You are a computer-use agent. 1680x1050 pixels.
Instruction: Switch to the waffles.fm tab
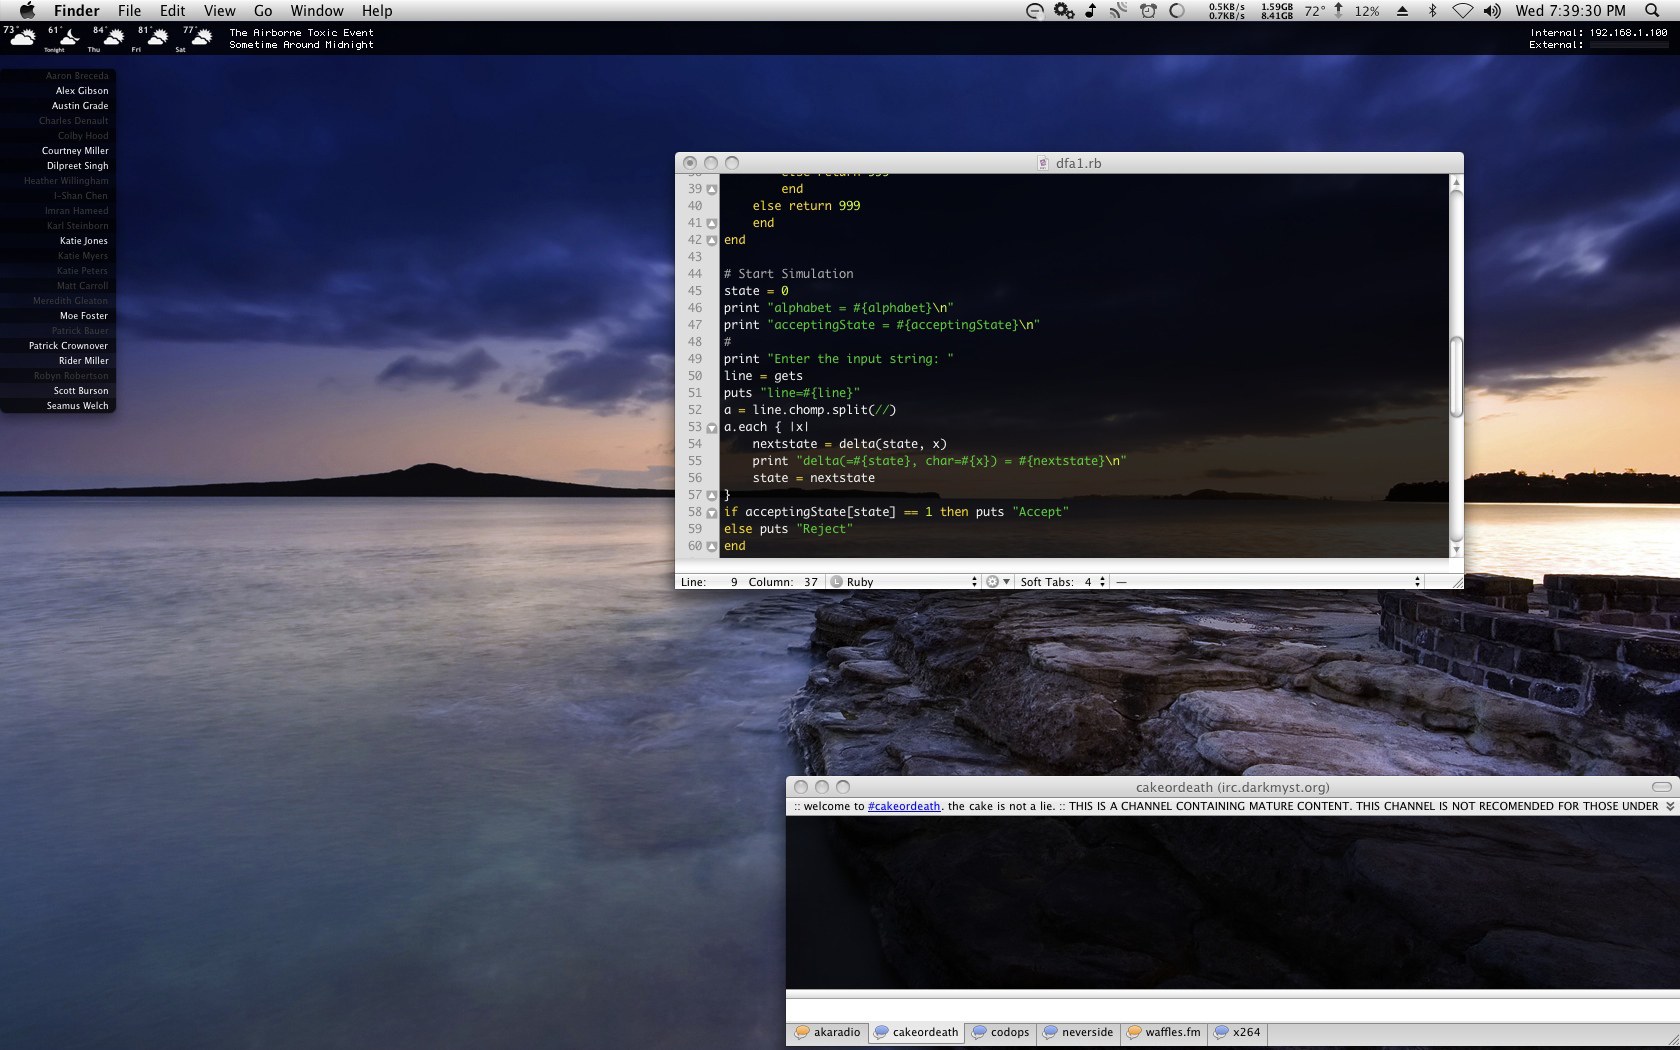[x=1163, y=1032]
